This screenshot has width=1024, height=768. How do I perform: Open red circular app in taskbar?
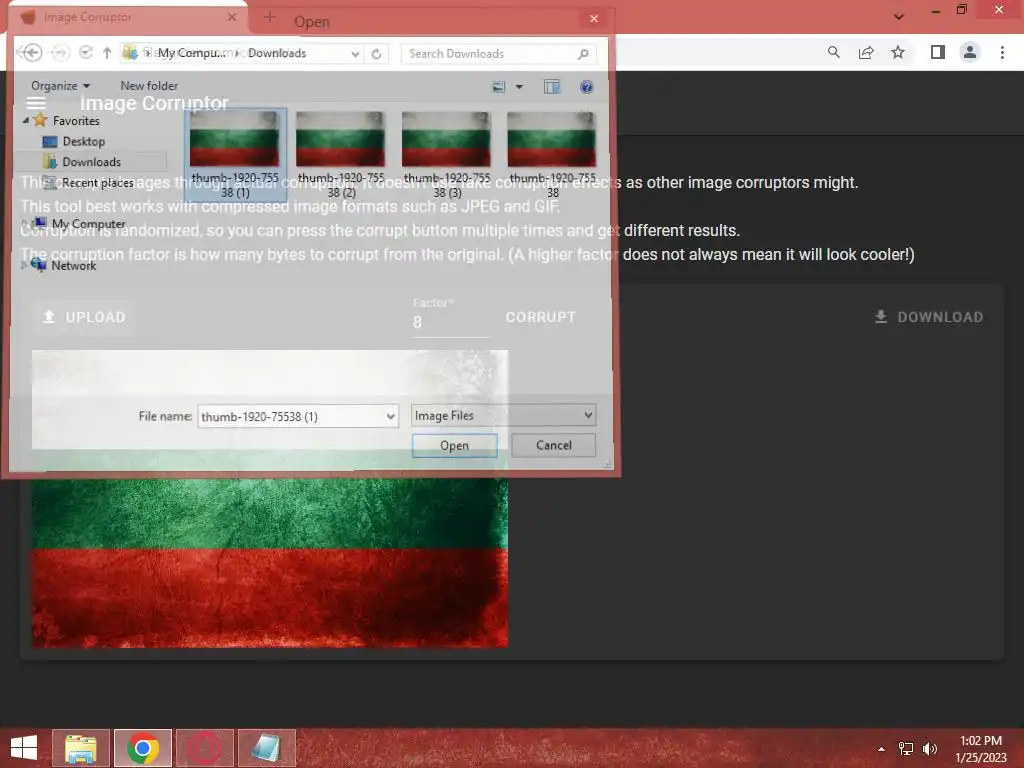(205, 748)
